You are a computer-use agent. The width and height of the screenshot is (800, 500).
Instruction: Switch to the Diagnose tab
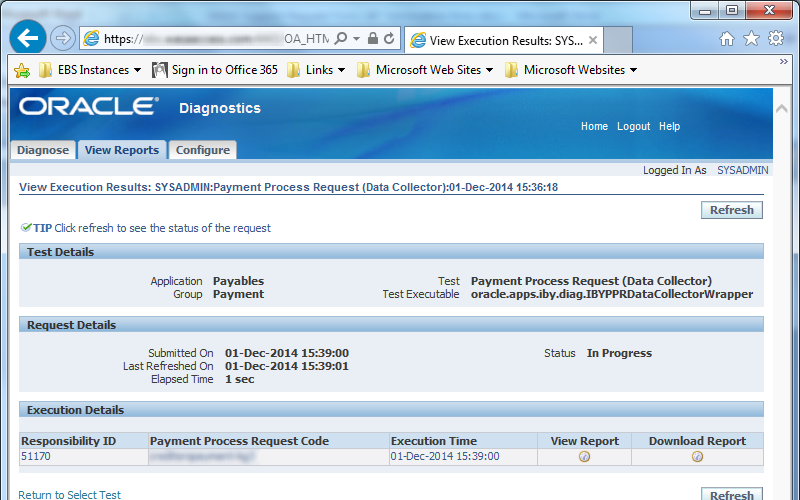point(43,150)
